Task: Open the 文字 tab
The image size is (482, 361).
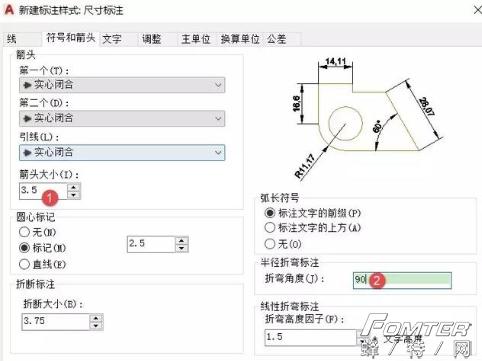Action: [x=118, y=39]
